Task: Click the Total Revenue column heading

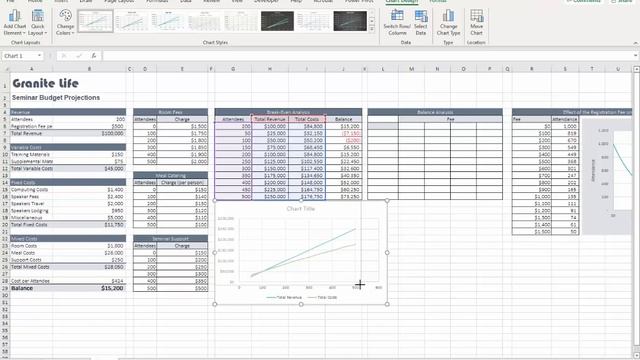Action: click(270, 119)
